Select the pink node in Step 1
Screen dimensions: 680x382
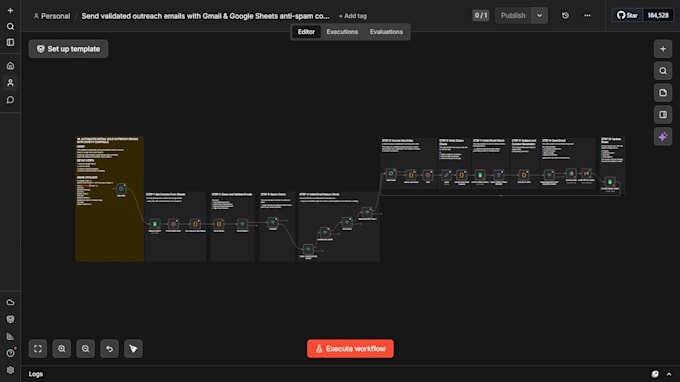(173, 224)
